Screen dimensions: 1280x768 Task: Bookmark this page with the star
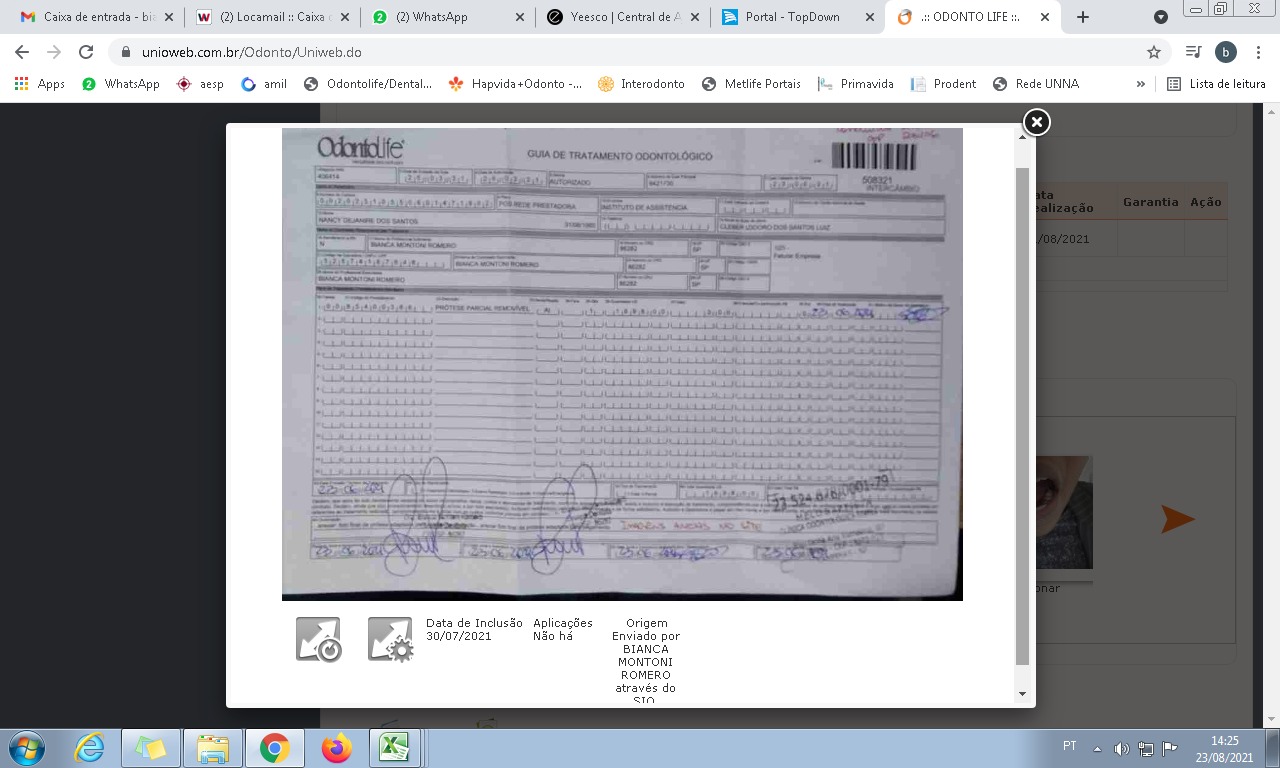[x=1154, y=52]
